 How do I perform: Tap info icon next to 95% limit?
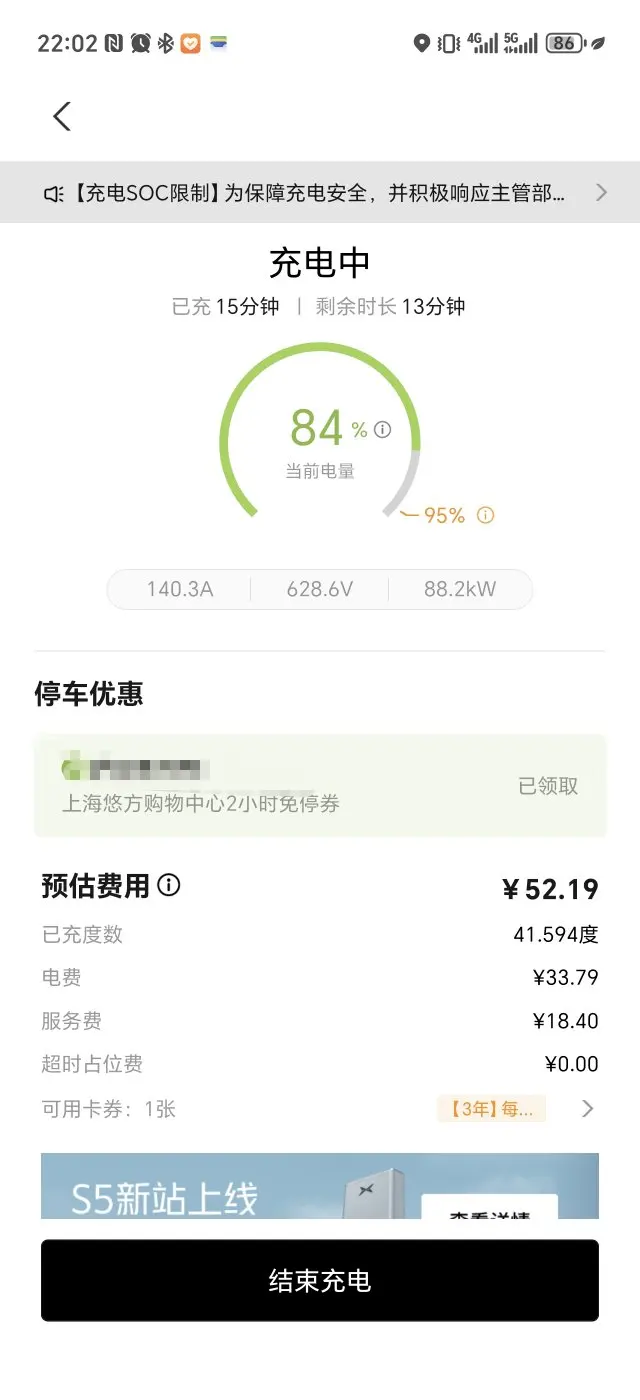[x=485, y=516]
